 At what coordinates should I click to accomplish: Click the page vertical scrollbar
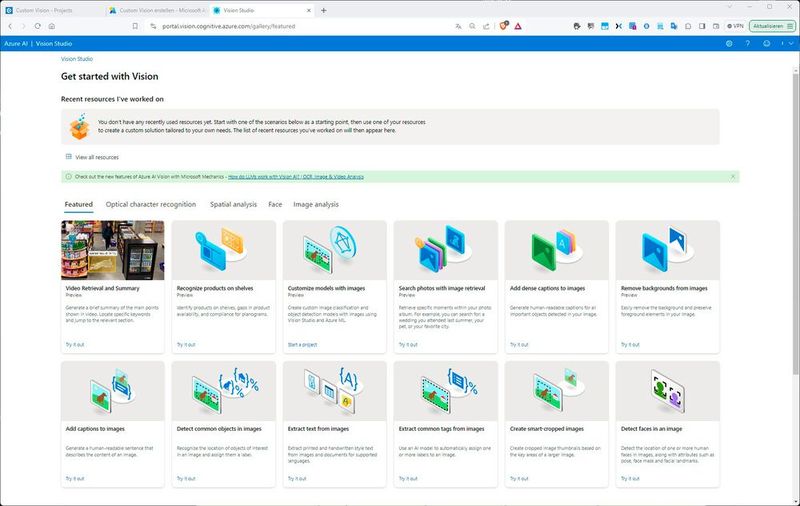pos(795,224)
